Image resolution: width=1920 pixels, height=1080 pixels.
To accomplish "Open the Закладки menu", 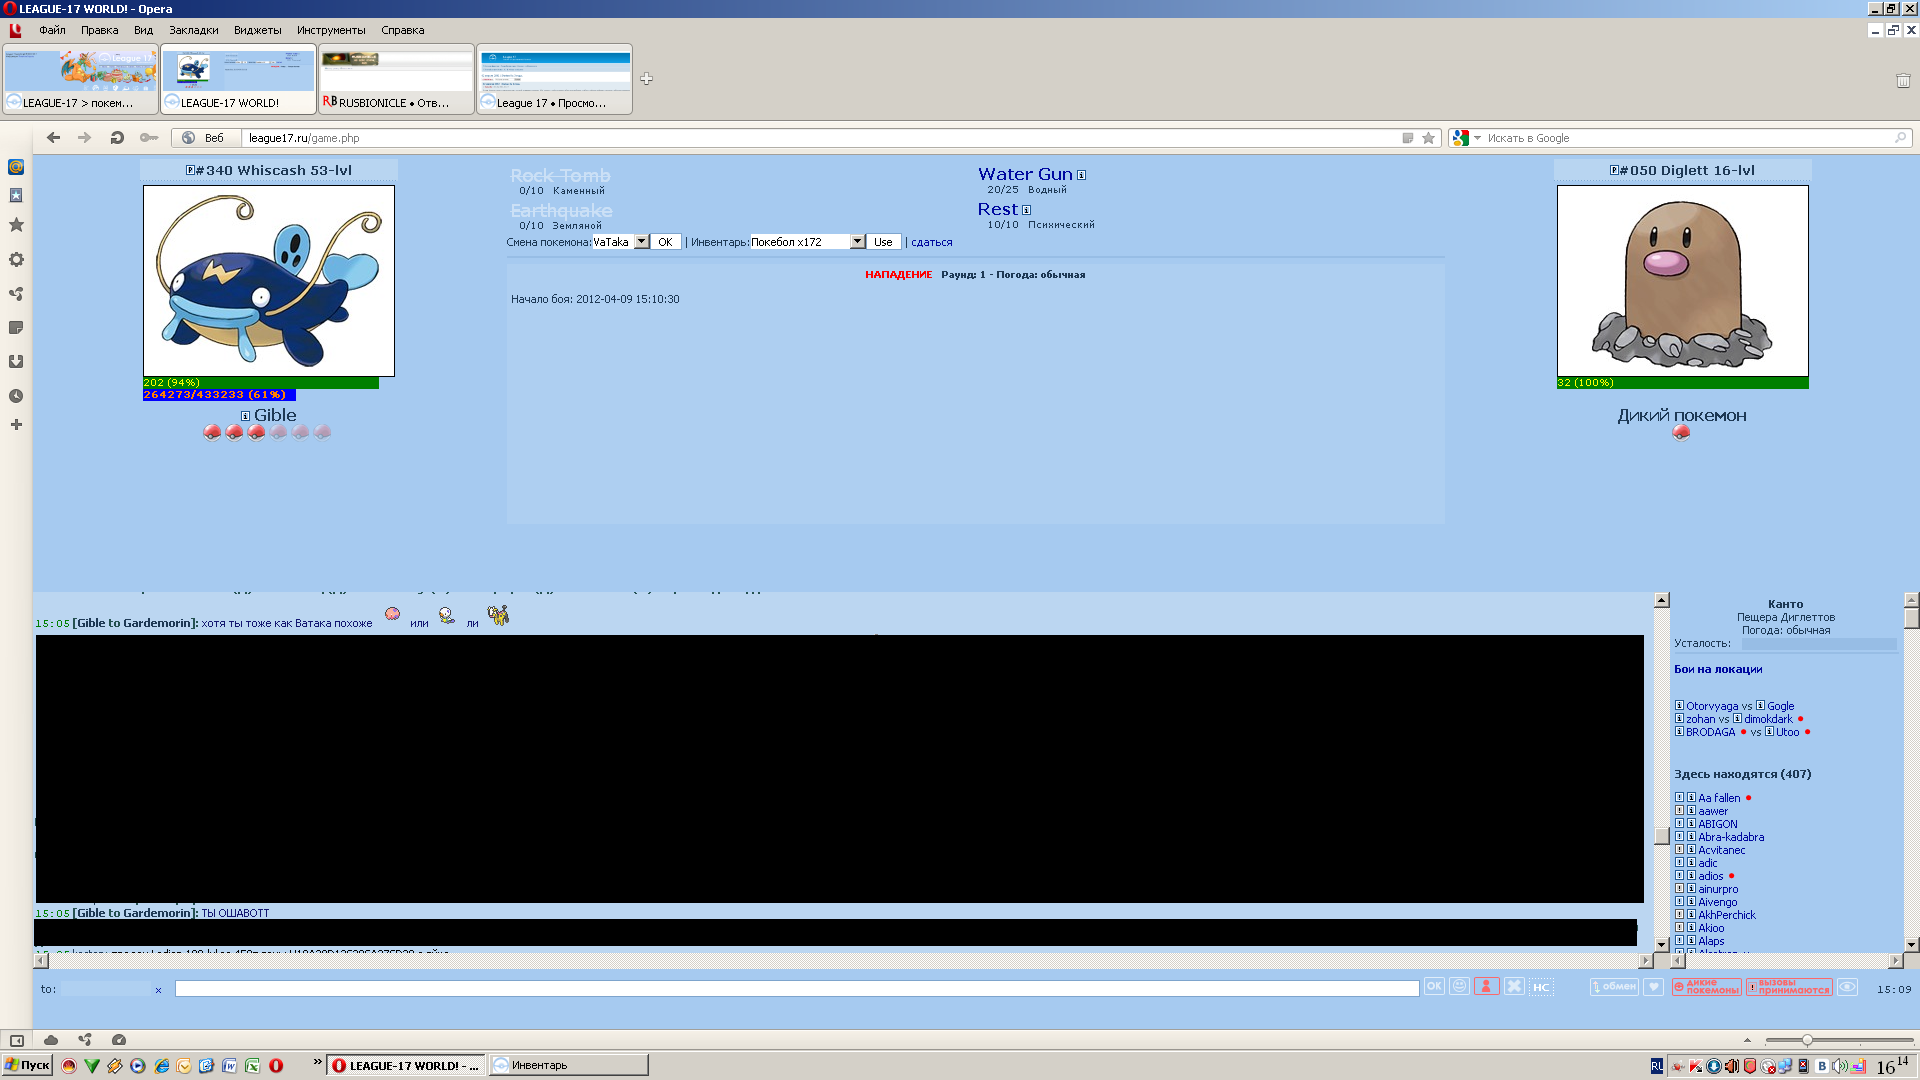I will tap(193, 30).
